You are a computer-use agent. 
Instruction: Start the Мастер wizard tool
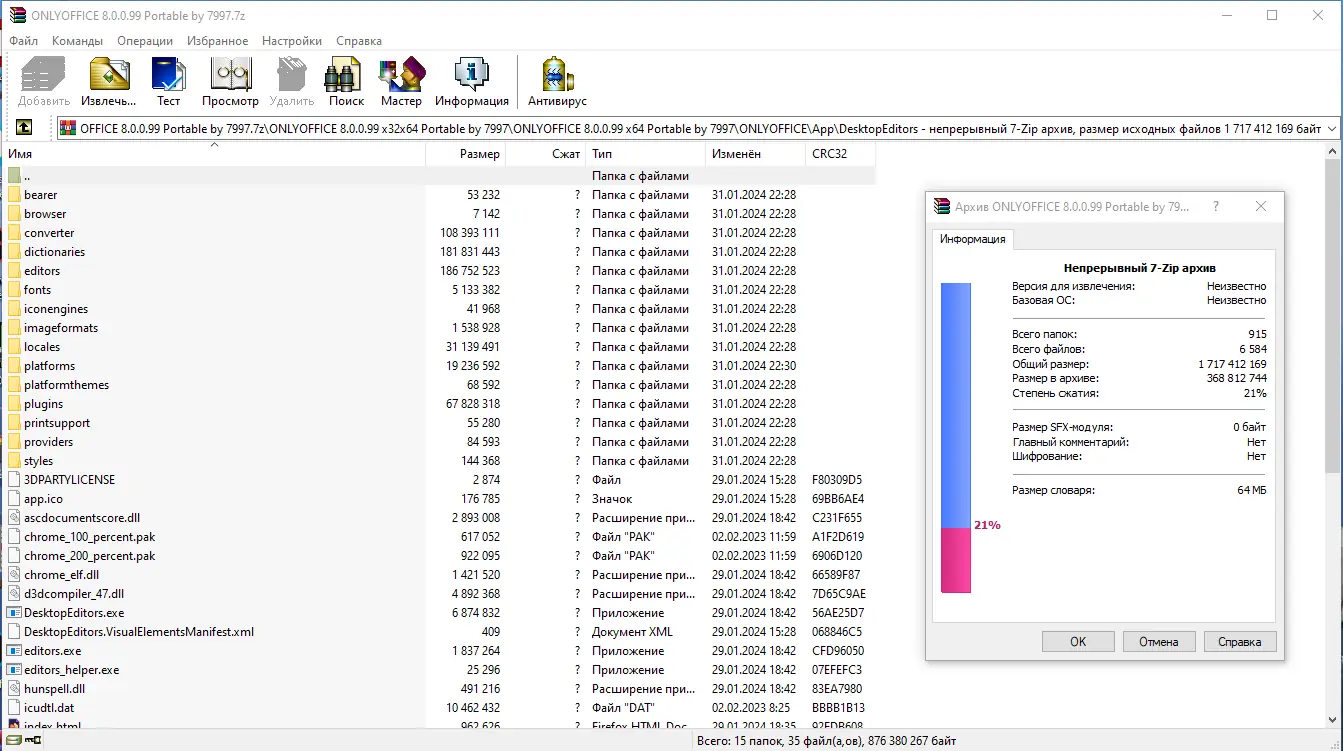[x=401, y=75]
